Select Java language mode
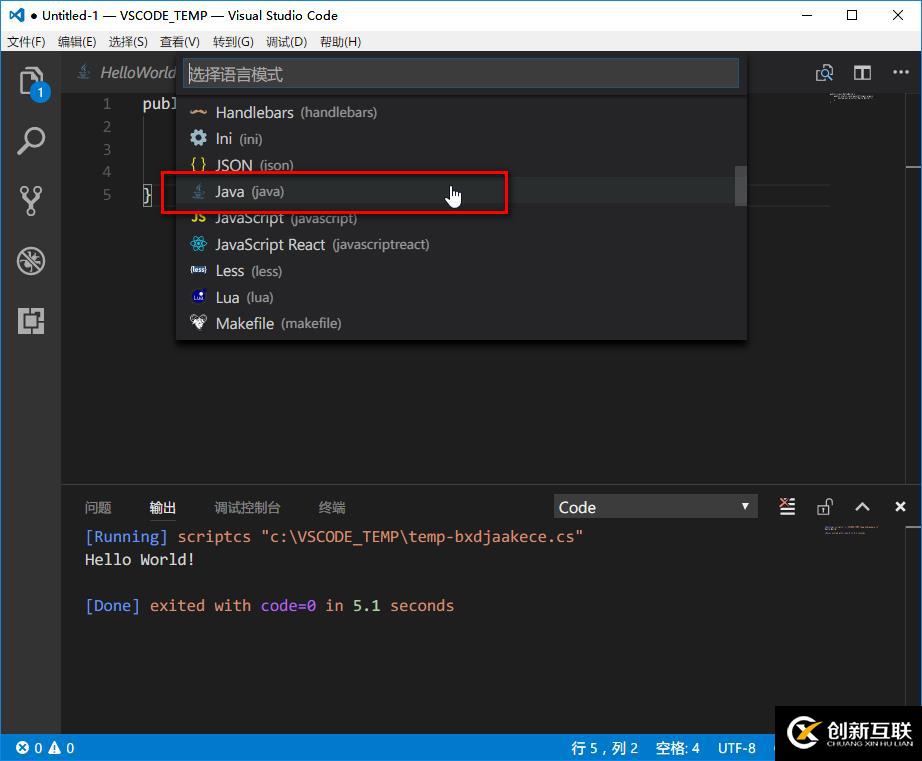922x761 pixels. click(x=461, y=192)
